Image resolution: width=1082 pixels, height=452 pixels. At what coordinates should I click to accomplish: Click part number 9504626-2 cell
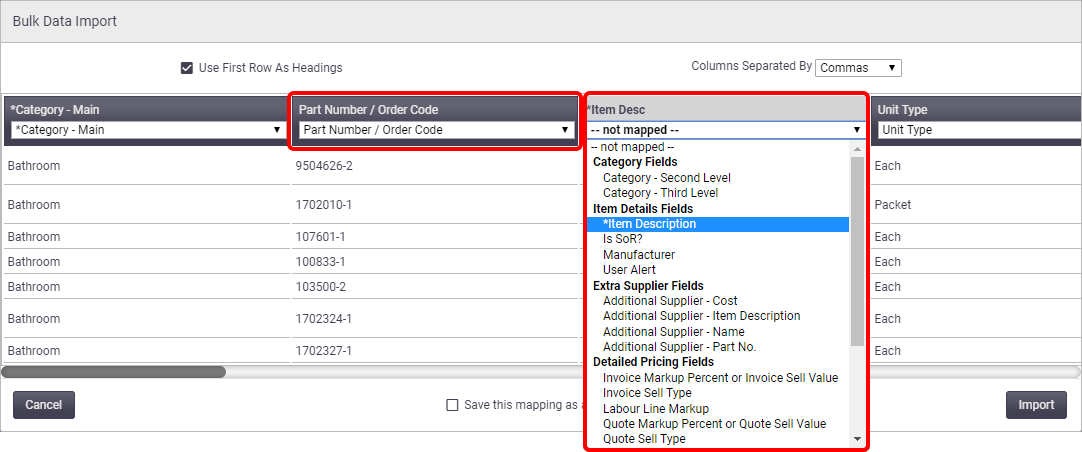pos(433,166)
